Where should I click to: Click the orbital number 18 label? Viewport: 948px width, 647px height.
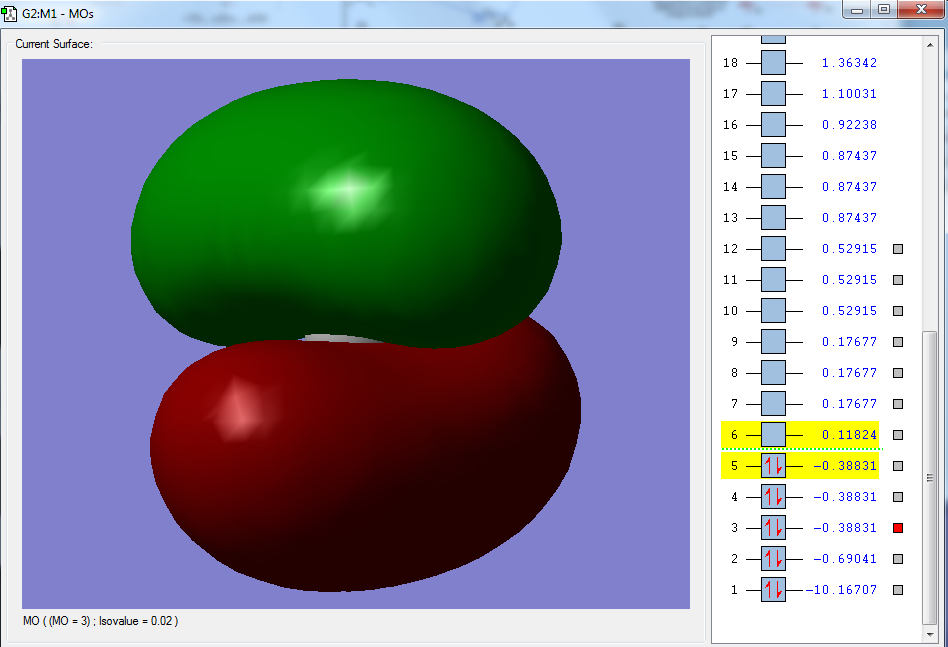coord(730,63)
